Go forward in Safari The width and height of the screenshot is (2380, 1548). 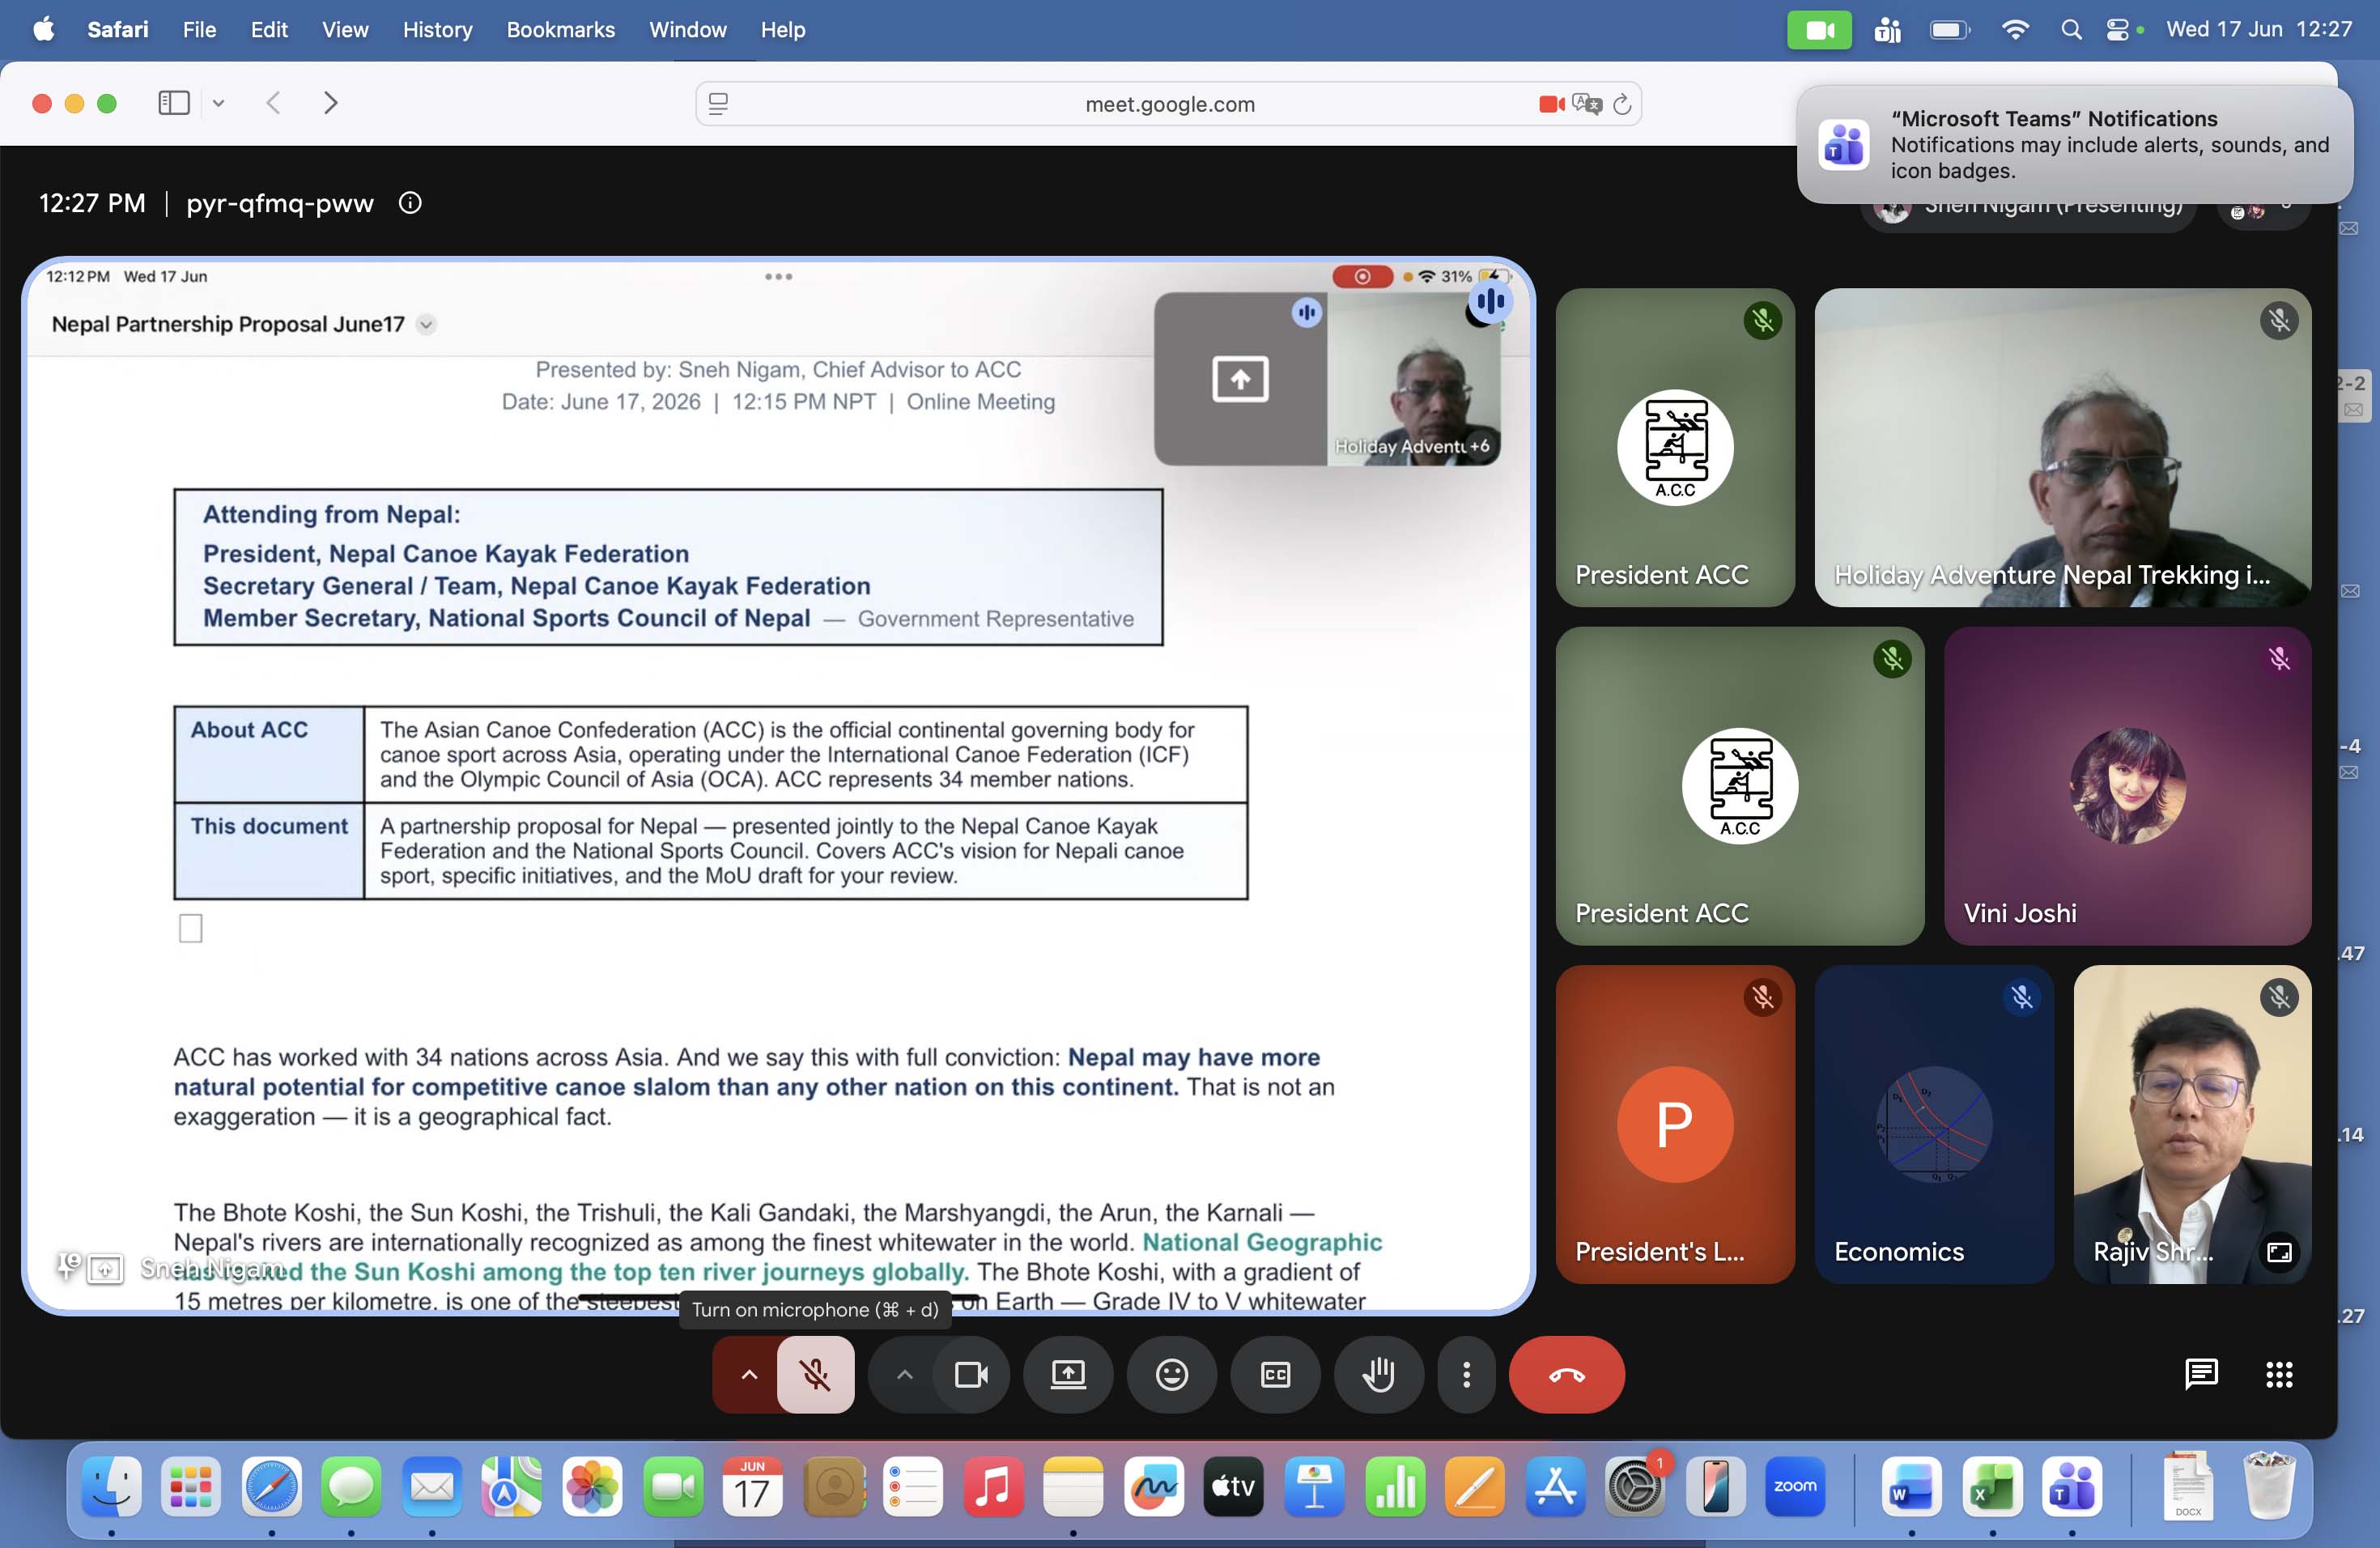pyautogui.click(x=331, y=103)
